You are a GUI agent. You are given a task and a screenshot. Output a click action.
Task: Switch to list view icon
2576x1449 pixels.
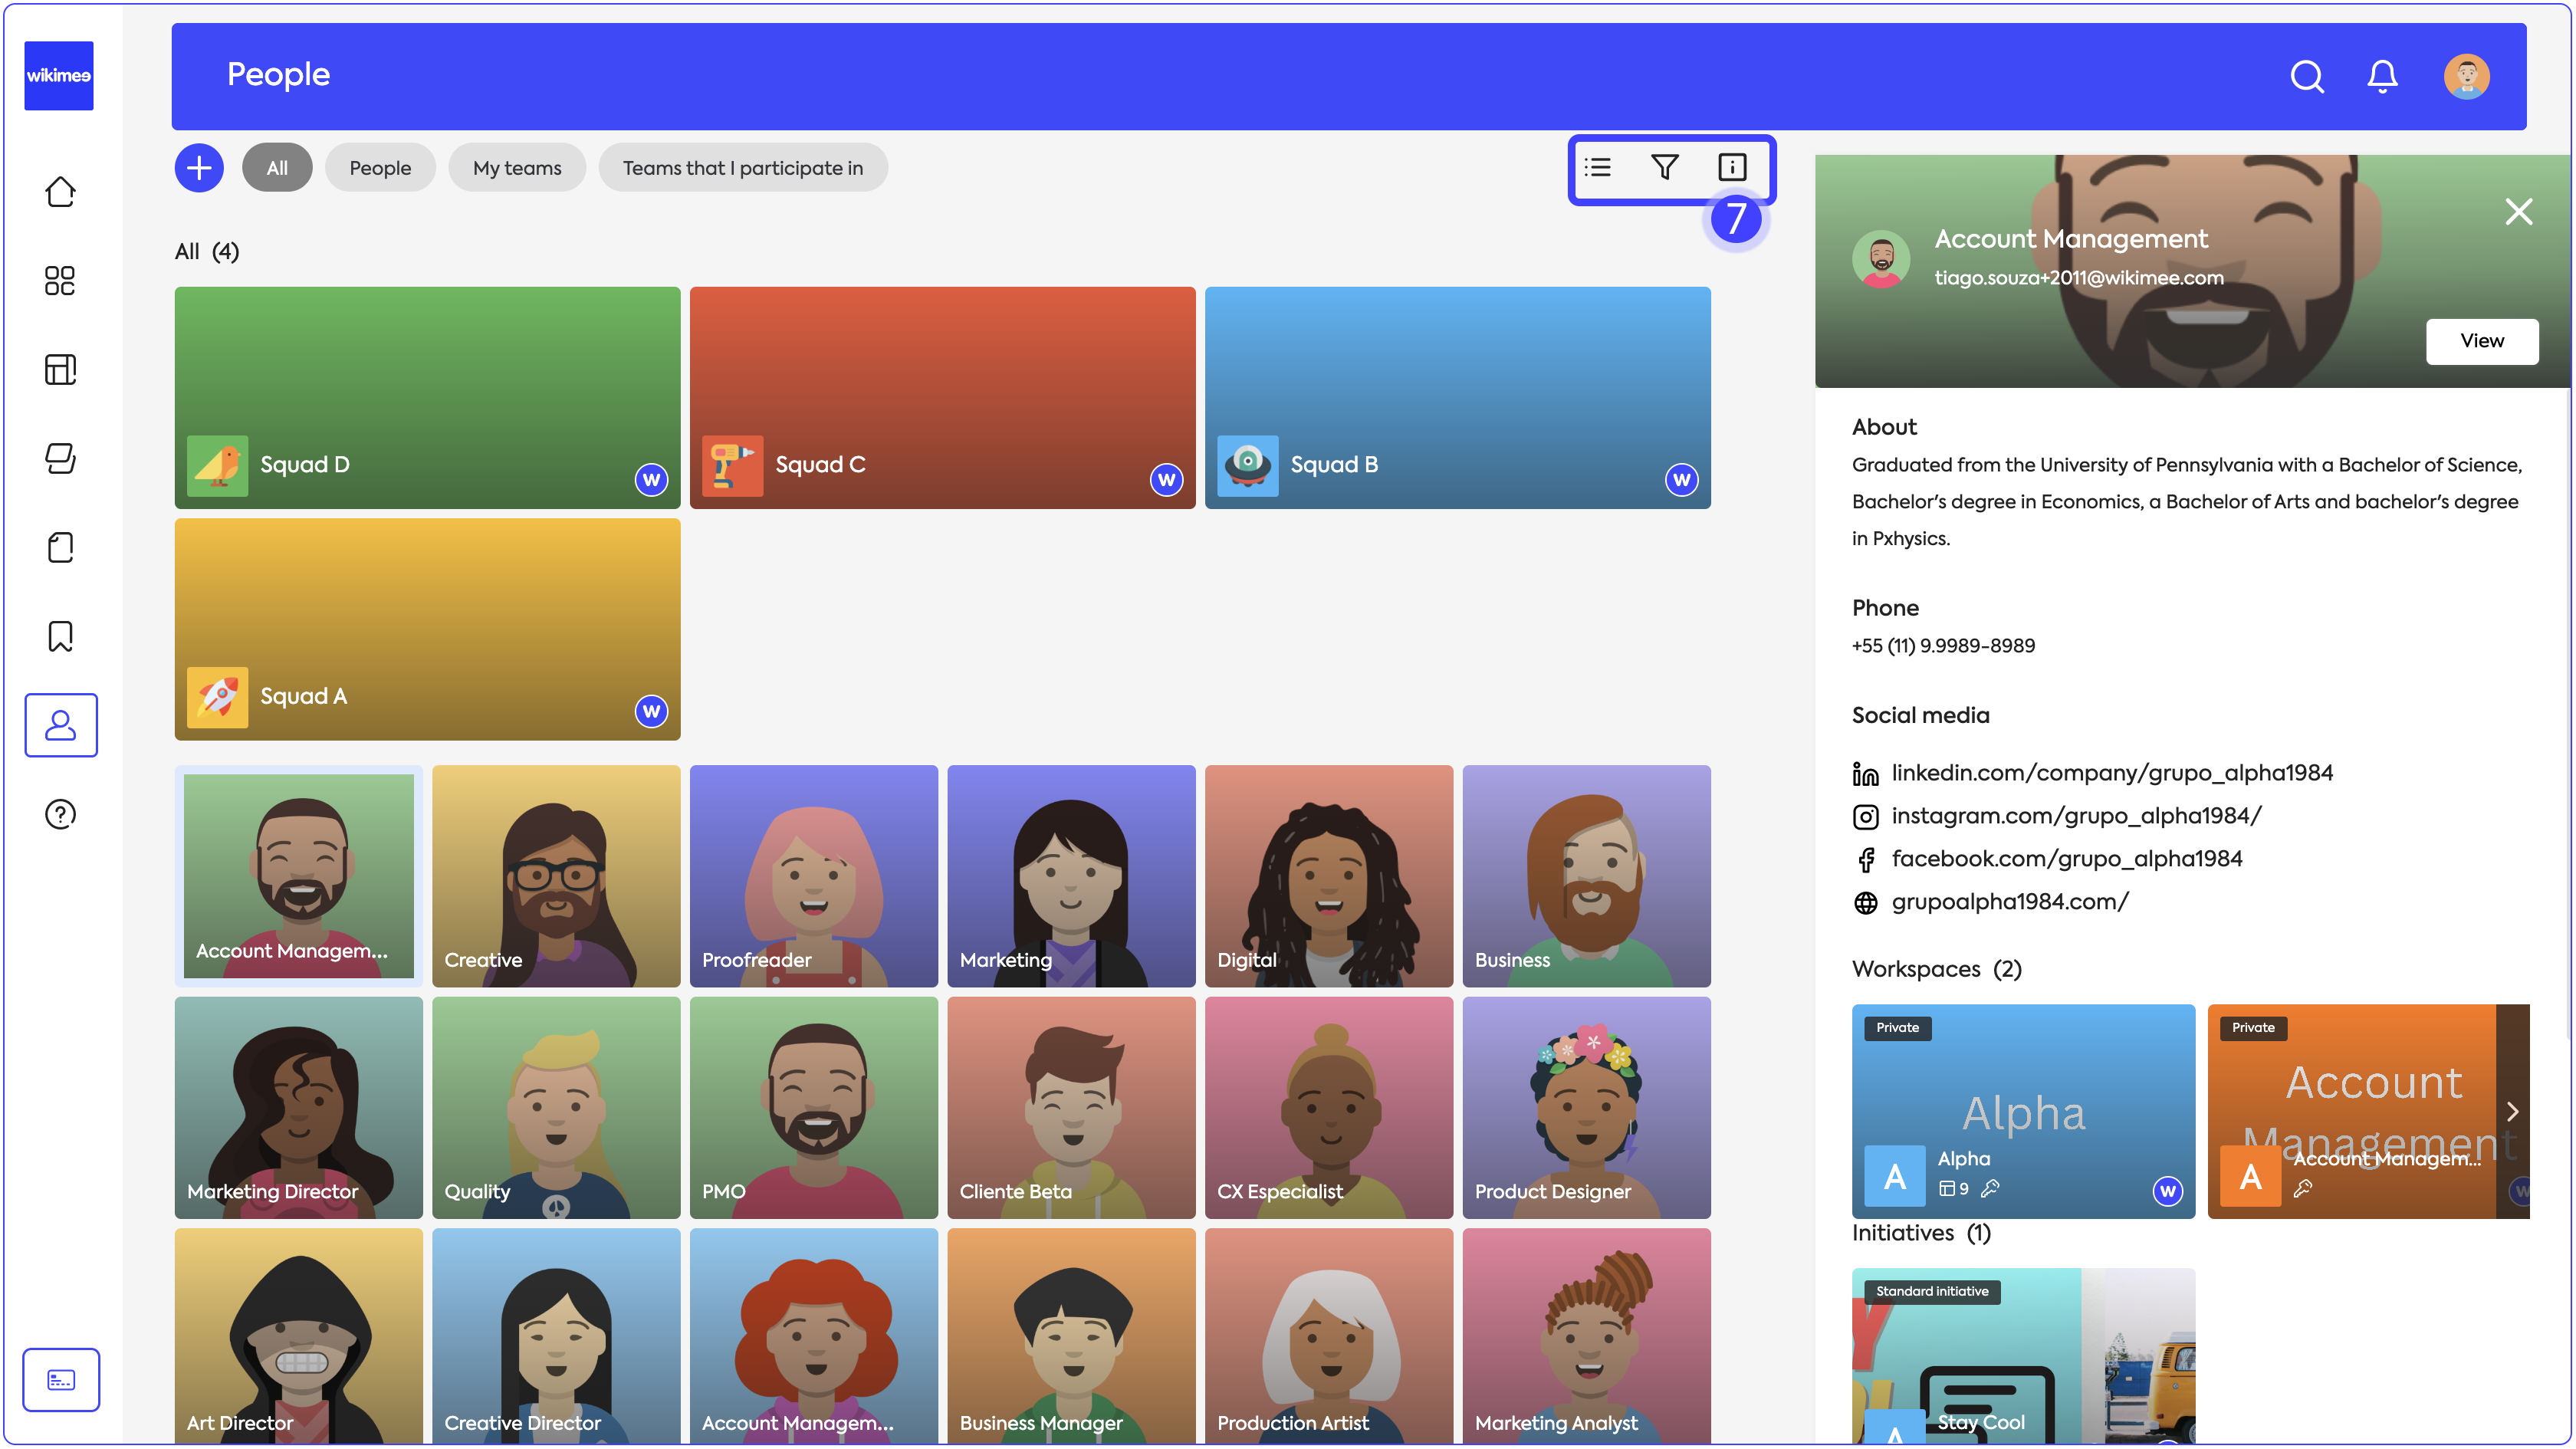tap(1597, 167)
